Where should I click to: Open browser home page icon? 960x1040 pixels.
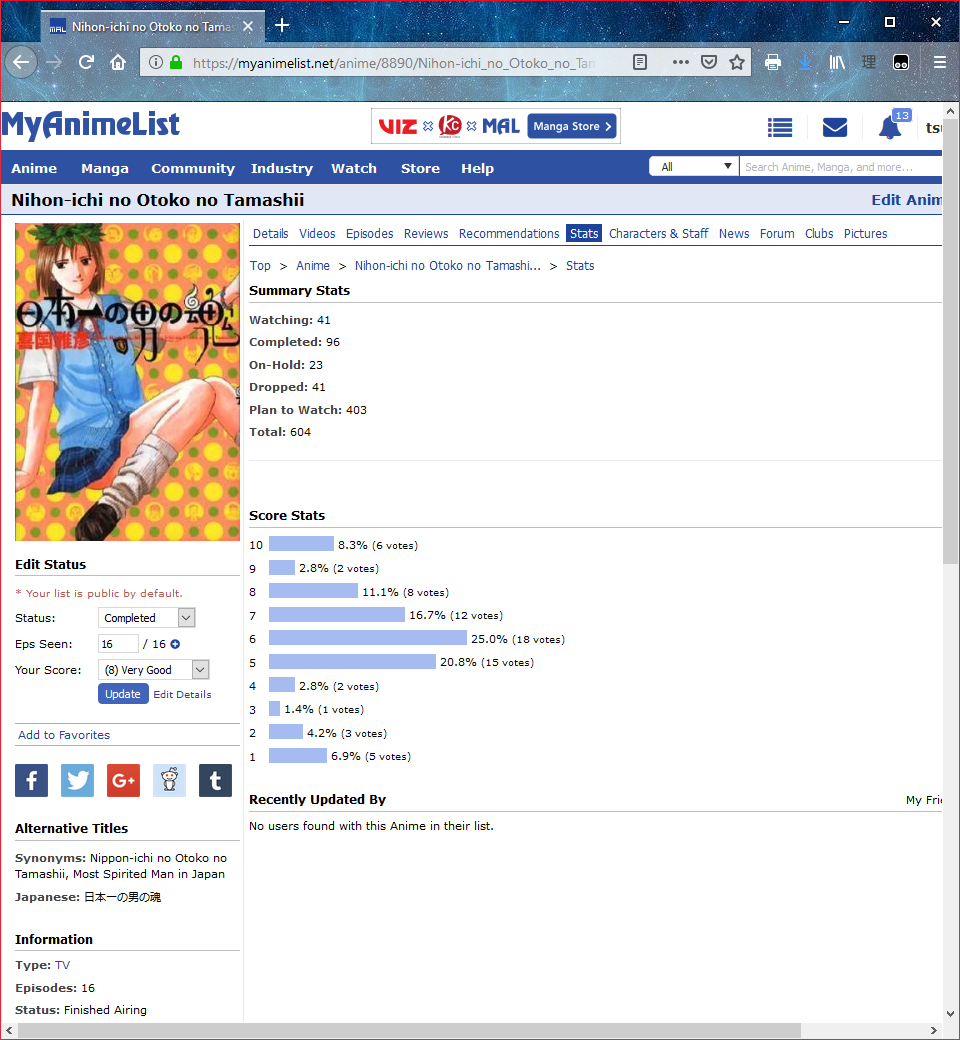(x=118, y=62)
